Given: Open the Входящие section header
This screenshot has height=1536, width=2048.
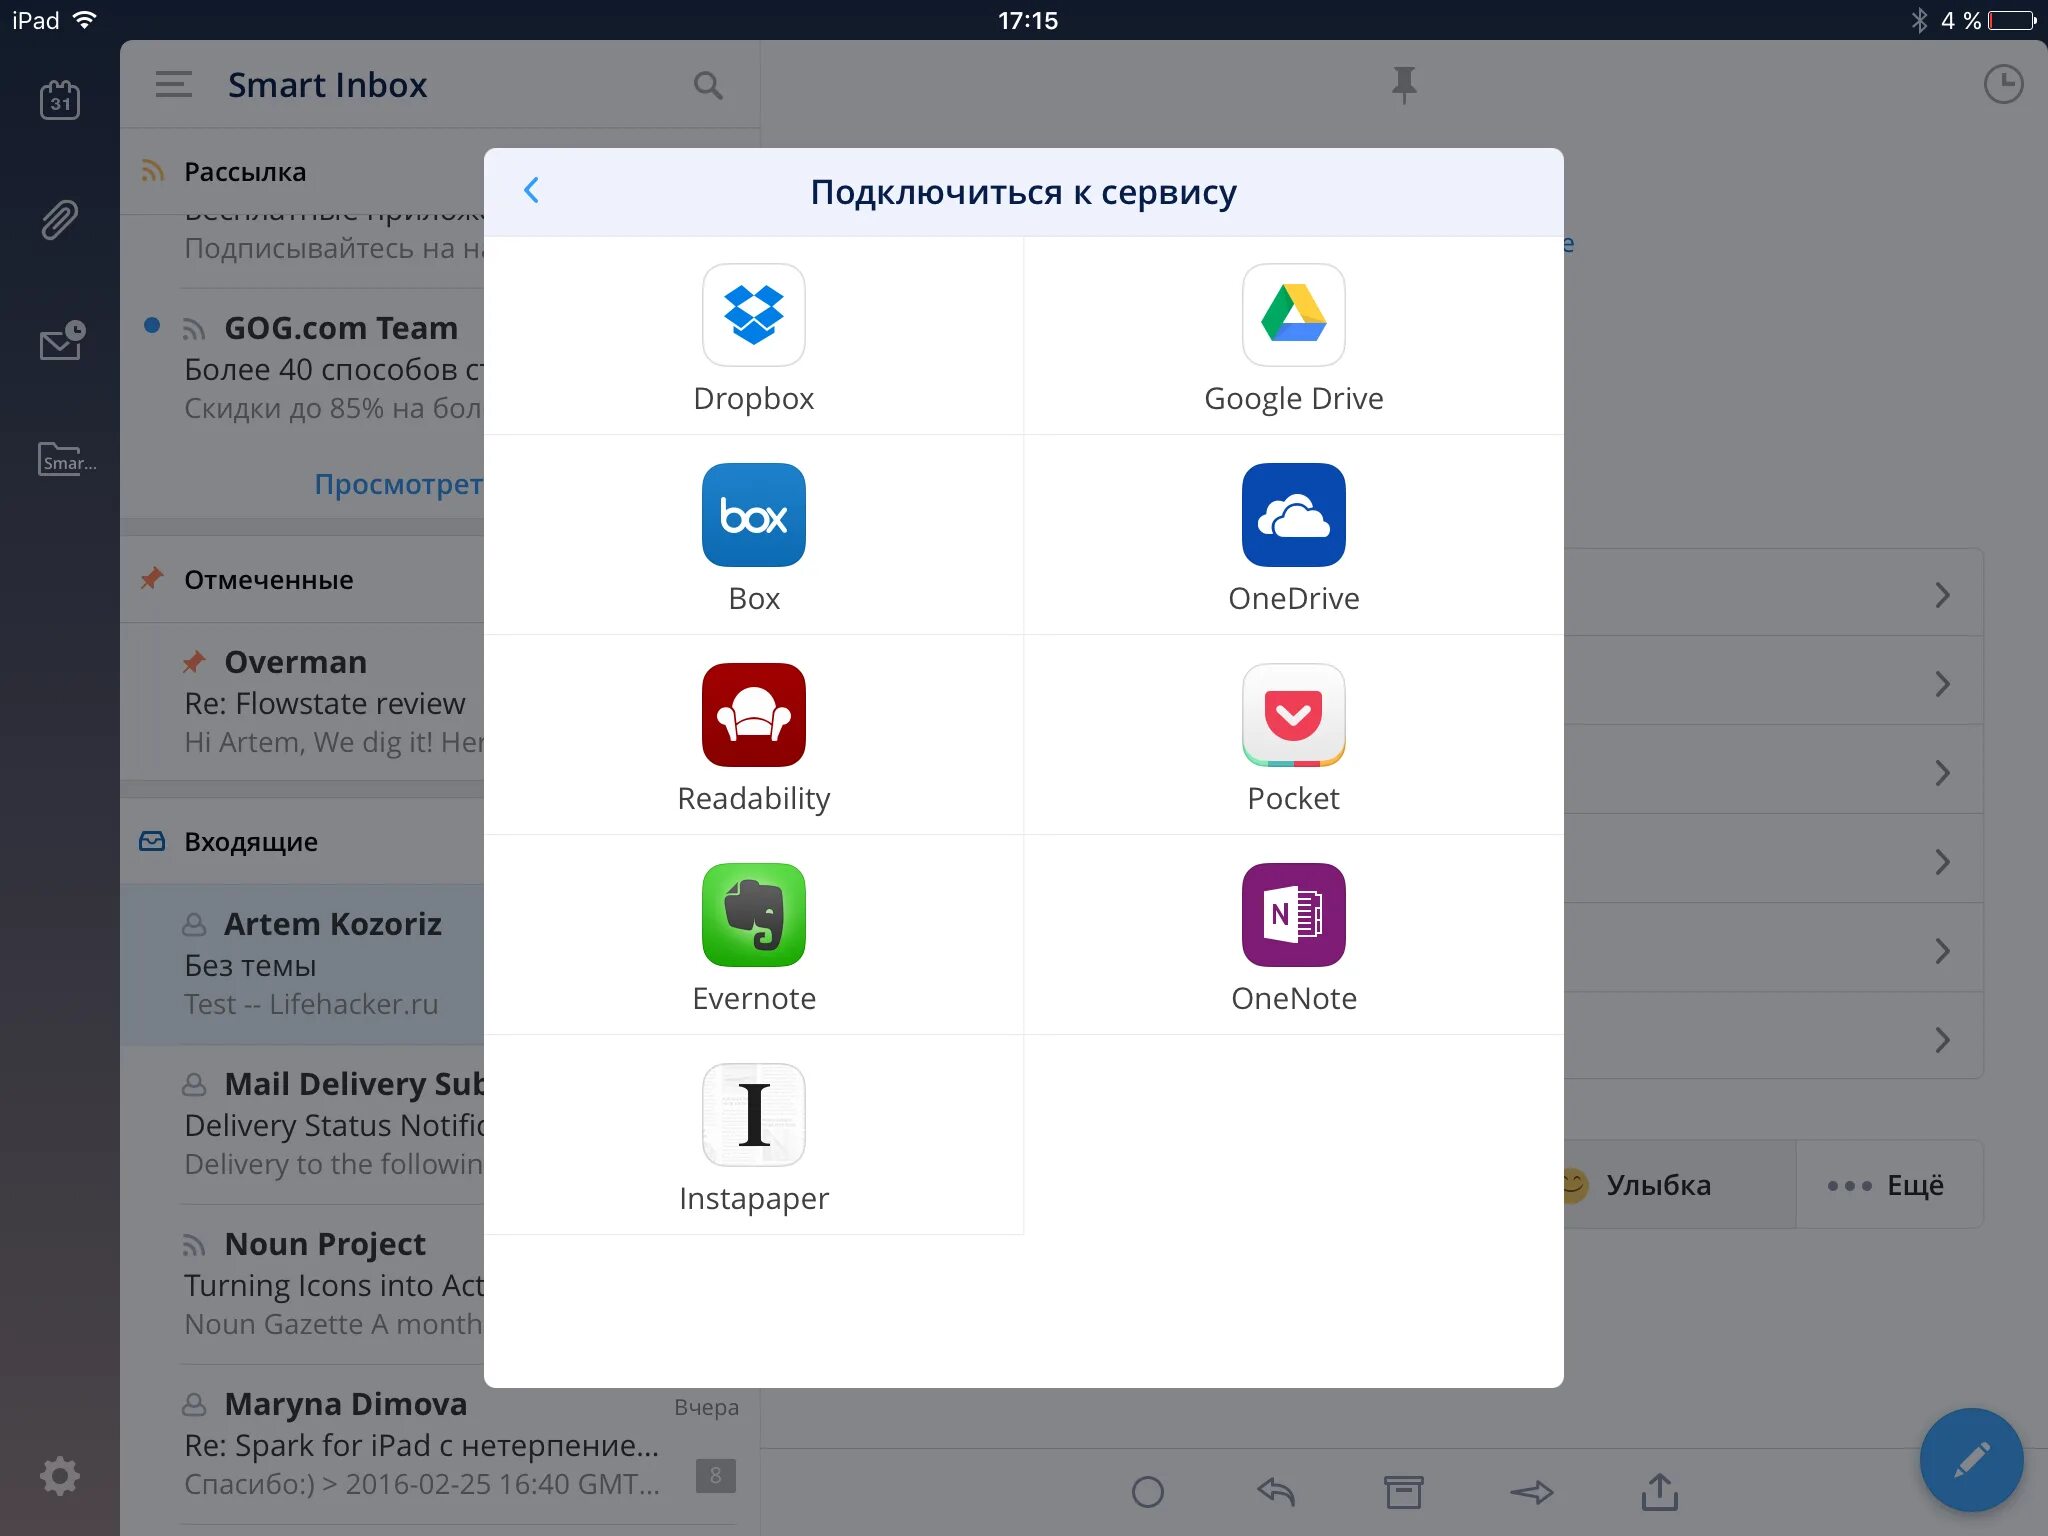Looking at the screenshot, I should (x=302, y=841).
